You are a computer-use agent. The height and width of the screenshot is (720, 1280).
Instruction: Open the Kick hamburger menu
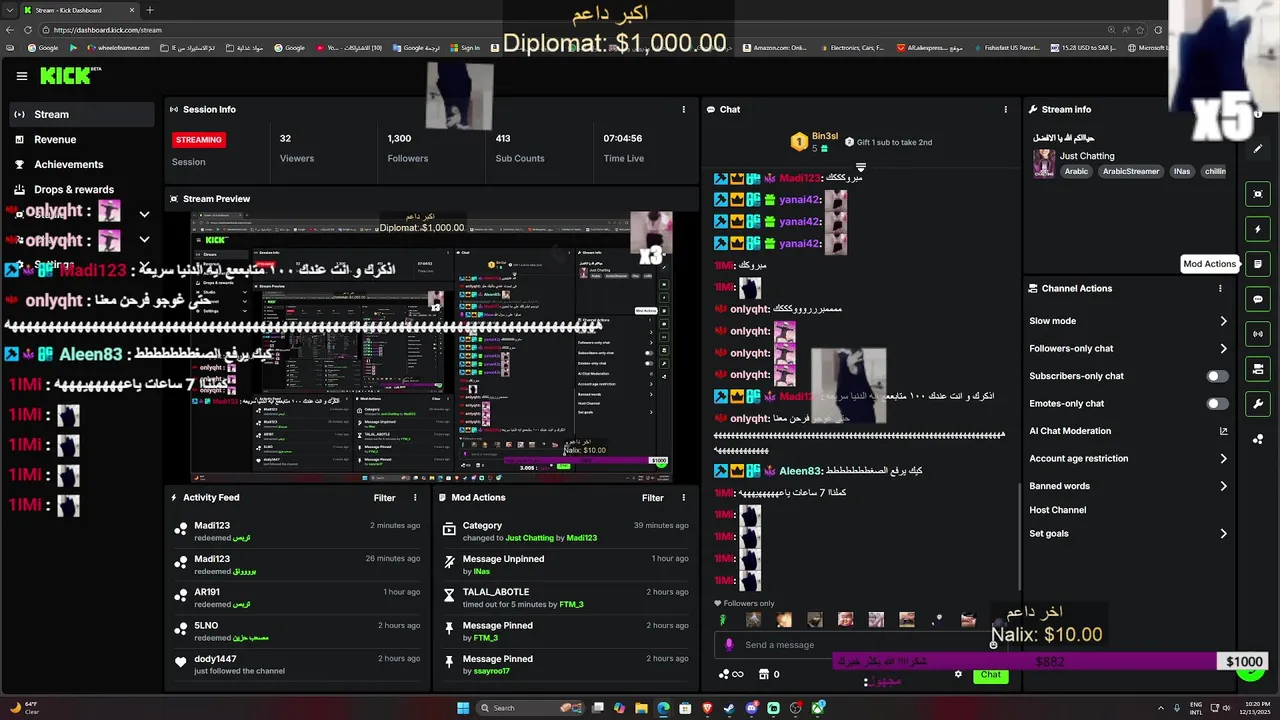pyautogui.click(x=22, y=76)
